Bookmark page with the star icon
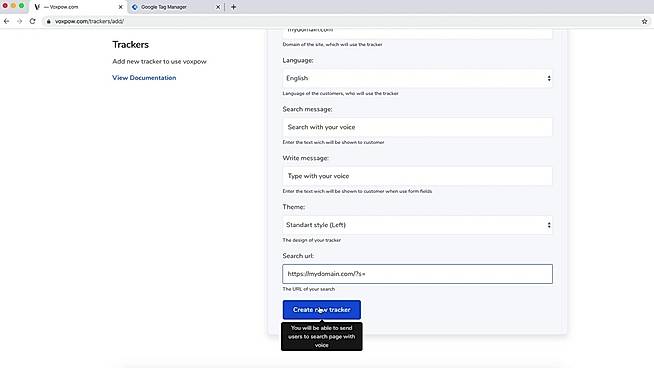Image resolution: width=654 pixels, height=368 pixels. (x=644, y=21)
